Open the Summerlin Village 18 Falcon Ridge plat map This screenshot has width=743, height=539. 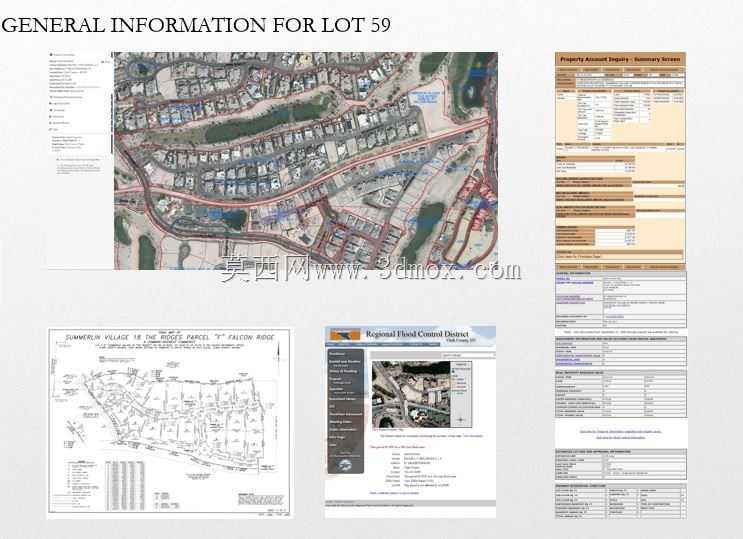click(169, 422)
